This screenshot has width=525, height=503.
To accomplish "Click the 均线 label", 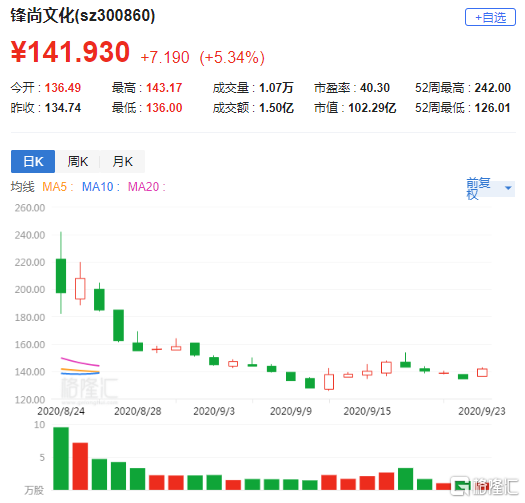I will coord(22,187).
